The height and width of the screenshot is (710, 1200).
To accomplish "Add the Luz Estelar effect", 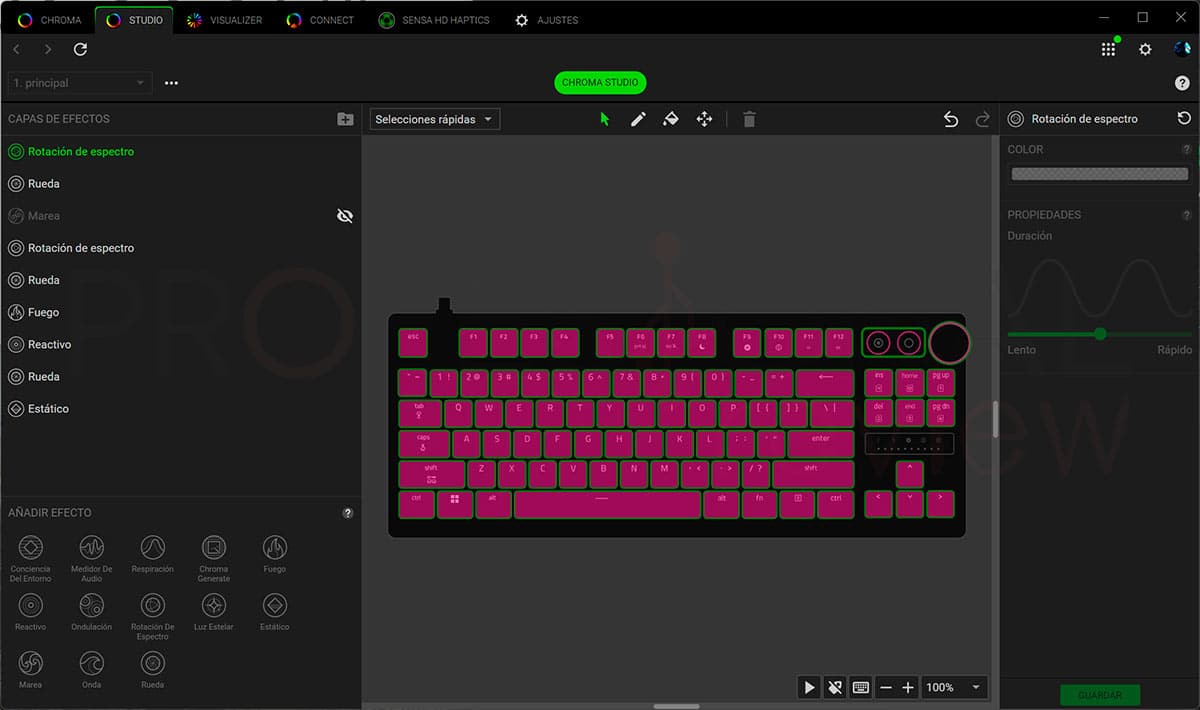I will click(x=213, y=612).
